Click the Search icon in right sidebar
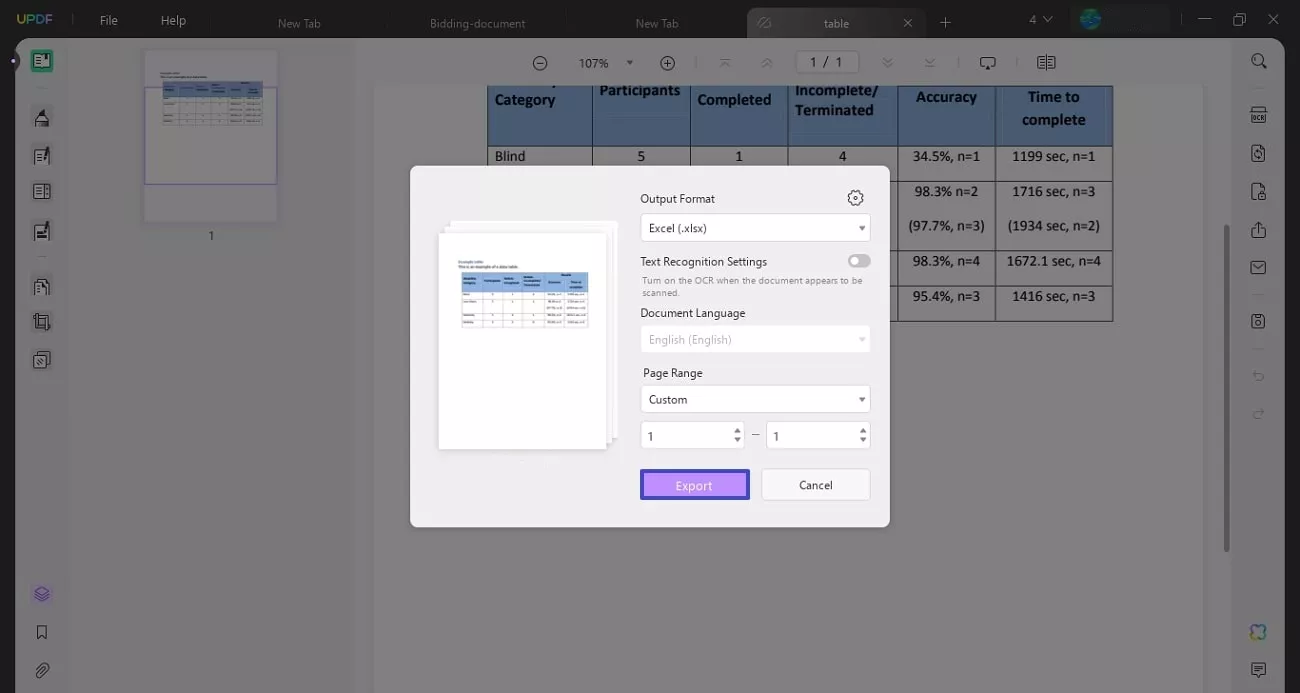This screenshot has width=1300, height=693. (1258, 60)
